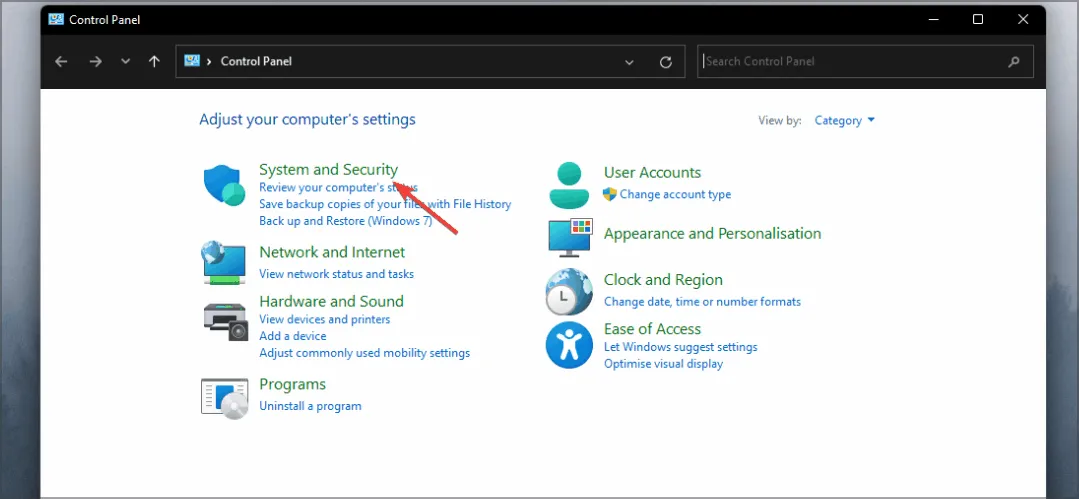
Task: Expand the address bar history dropdown
Action: click(629, 62)
